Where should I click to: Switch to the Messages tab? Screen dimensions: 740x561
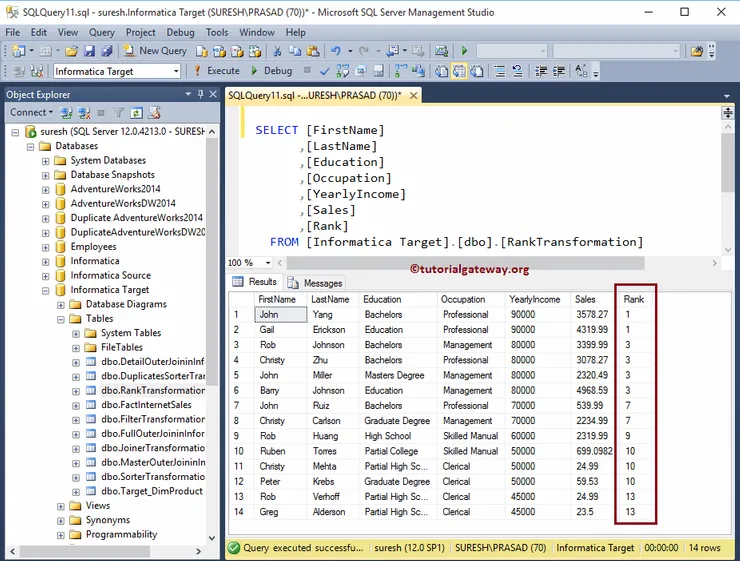(x=315, y=283)
